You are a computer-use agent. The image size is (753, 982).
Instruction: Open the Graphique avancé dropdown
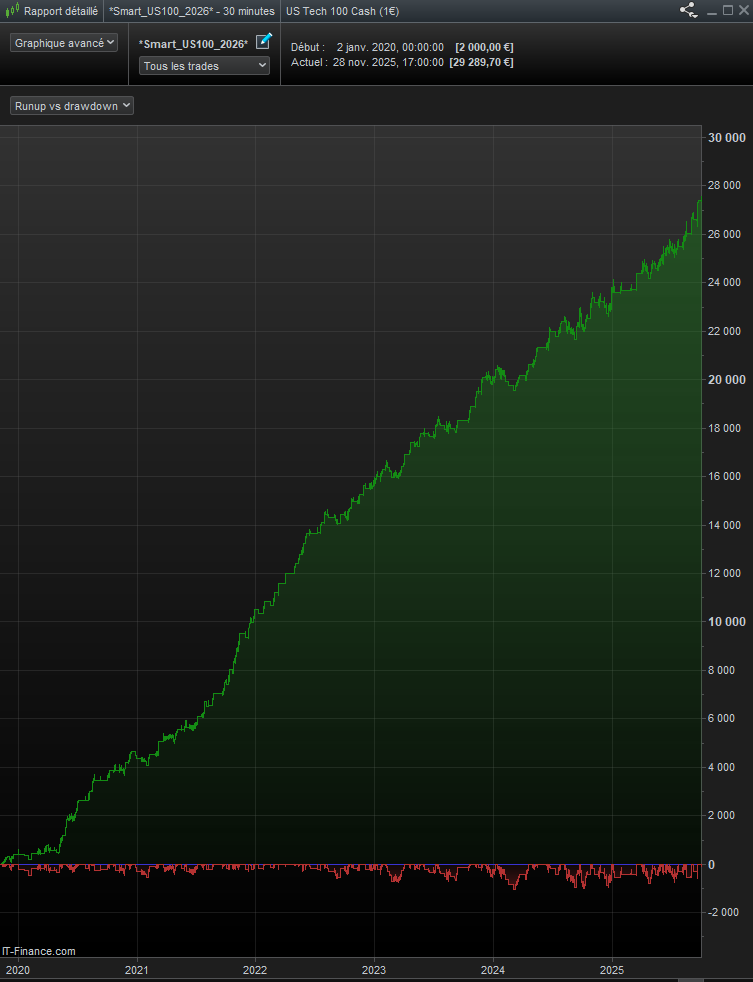[64, 43]
